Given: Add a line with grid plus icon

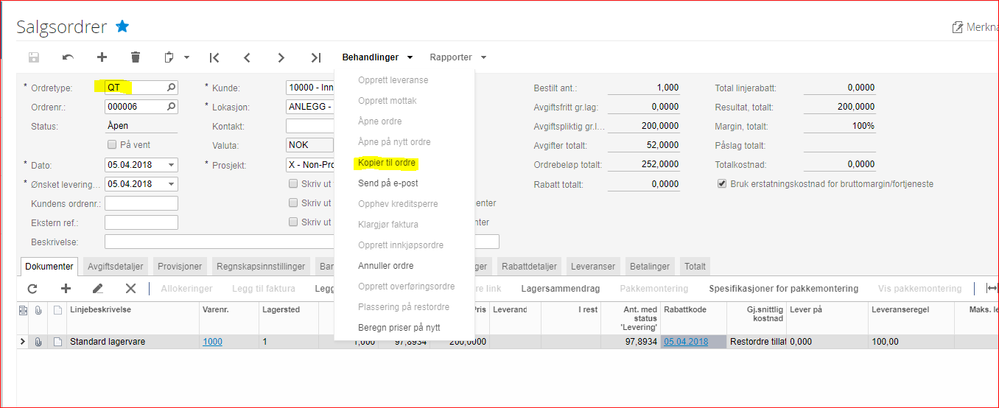Looking at the screenshot, I should coord(66,289).
